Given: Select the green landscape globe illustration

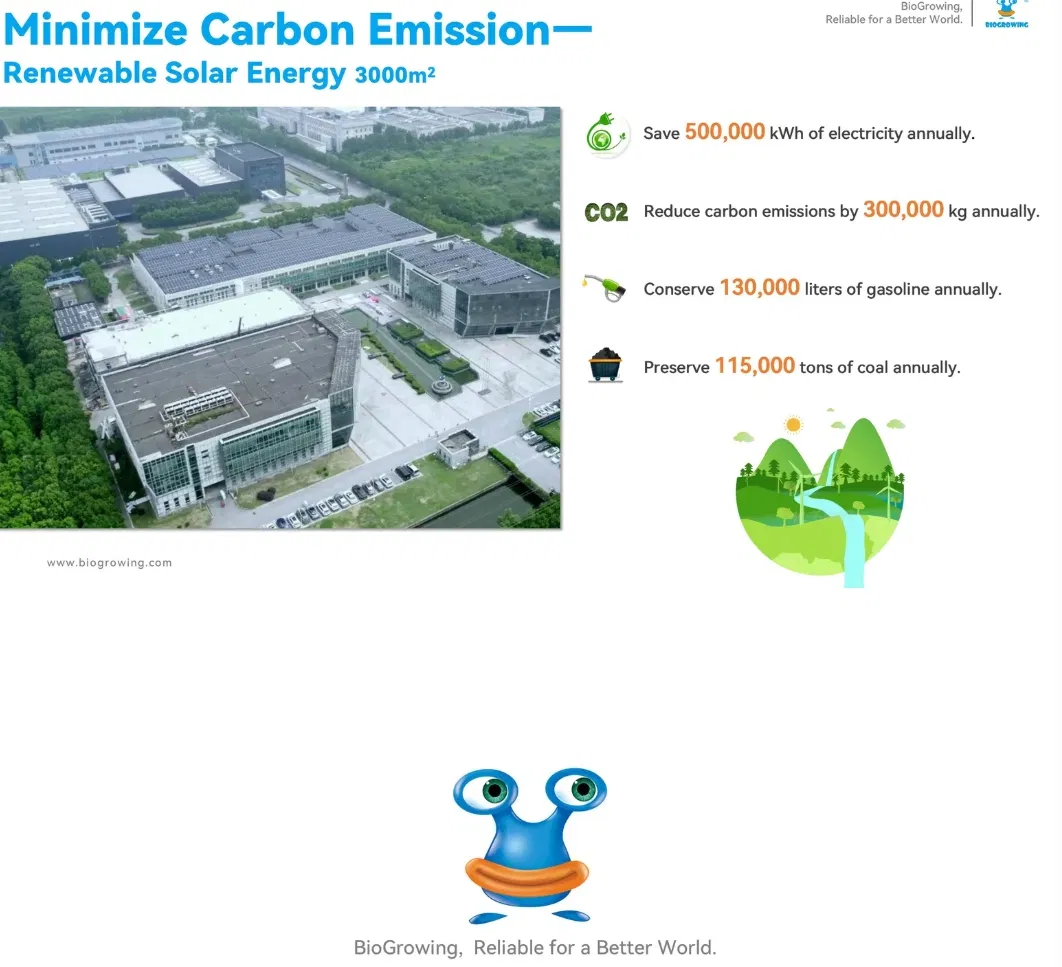Looking at the screenshot, I should [x=820, y=500].
